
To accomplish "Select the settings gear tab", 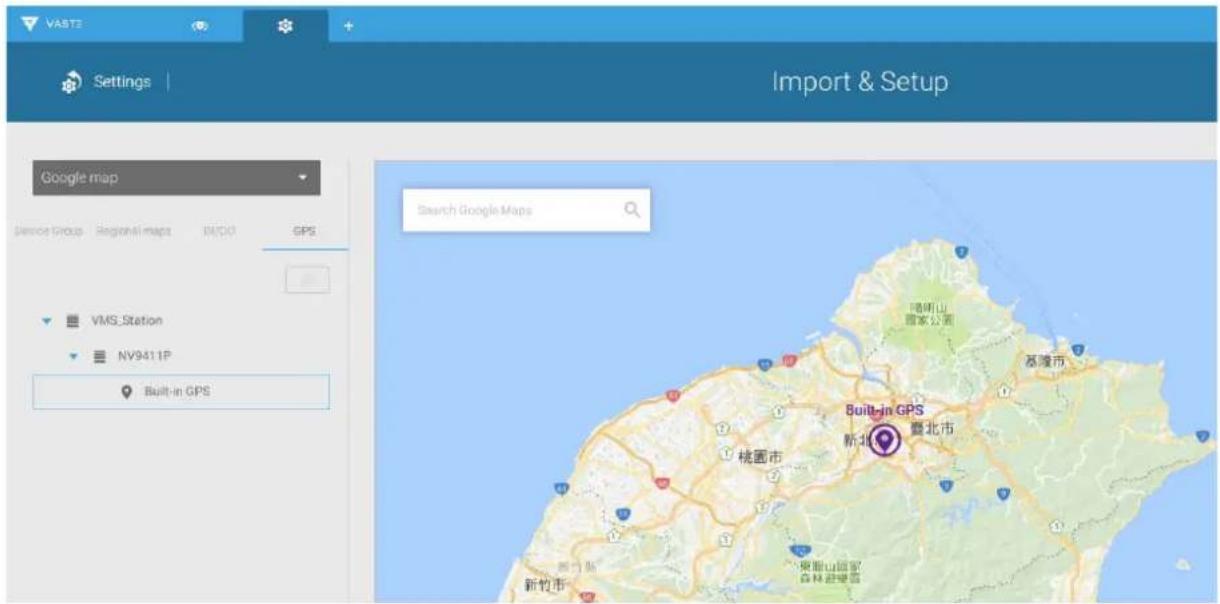I will (284, 25).
